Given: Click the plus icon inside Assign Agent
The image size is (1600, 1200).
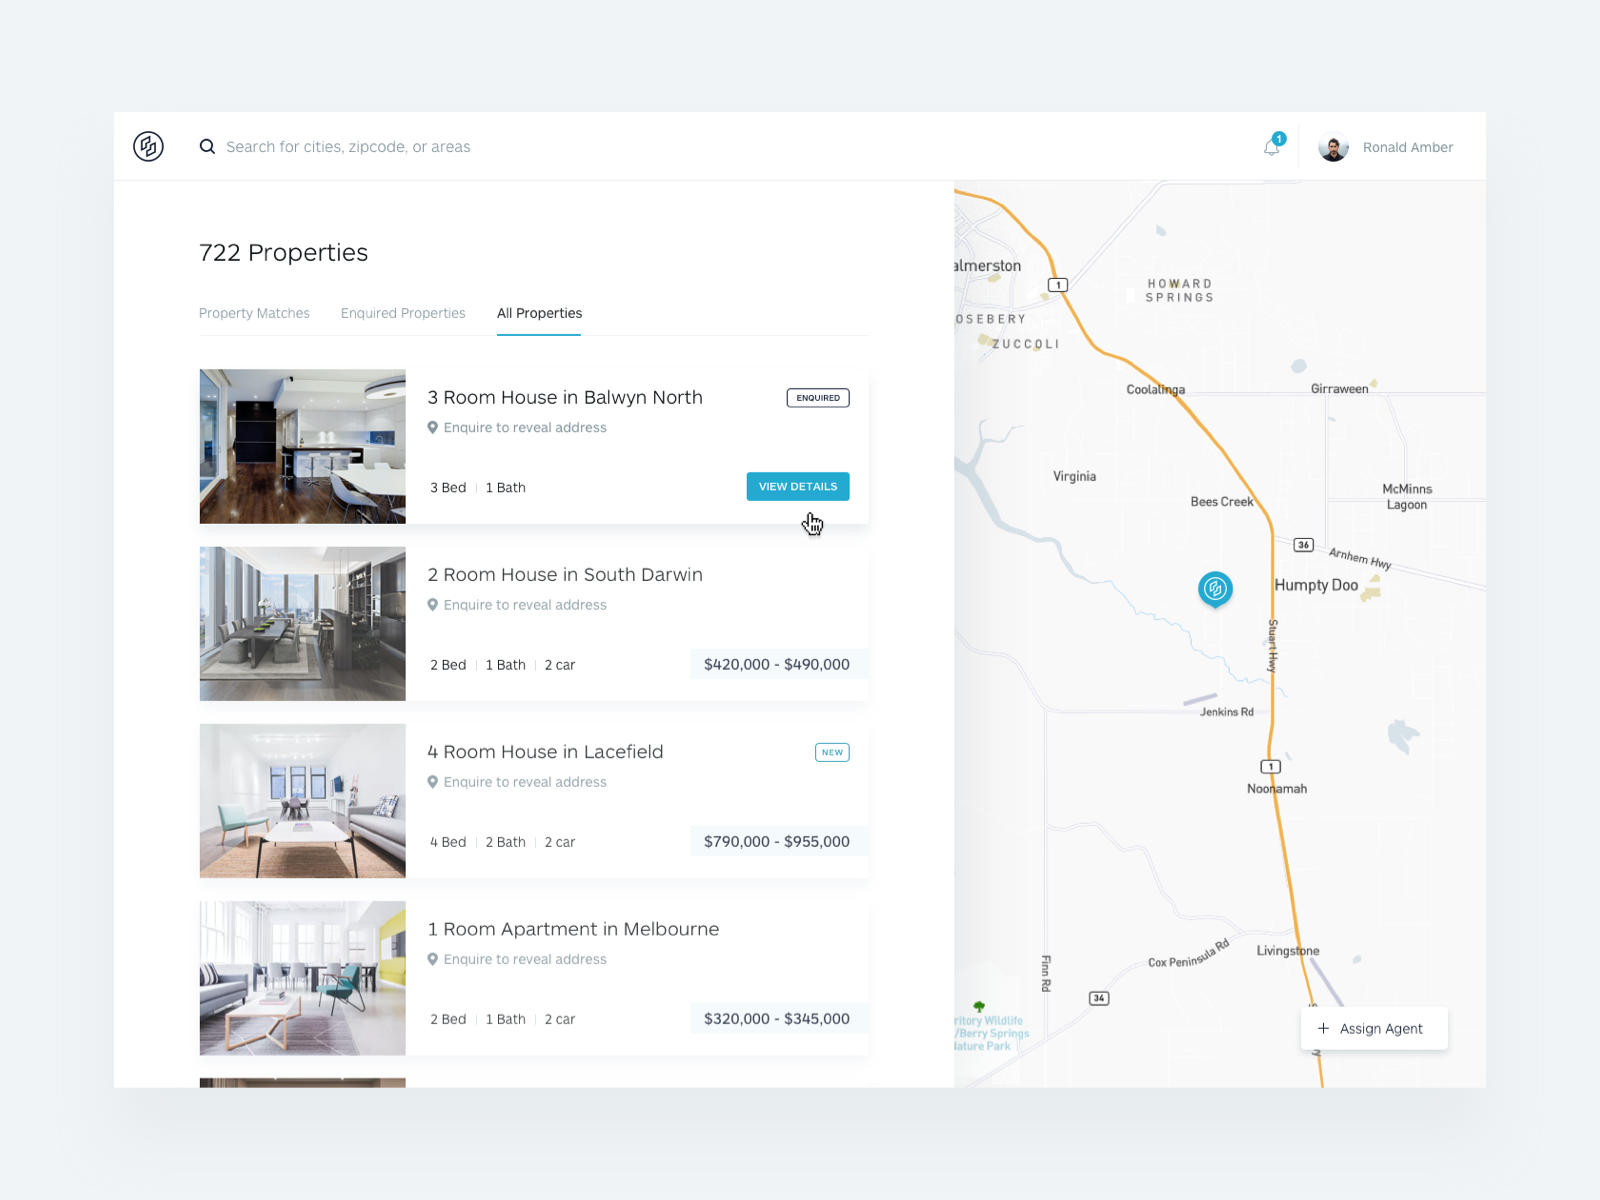Looking at the screenshot, I should pos(1323,1028).
